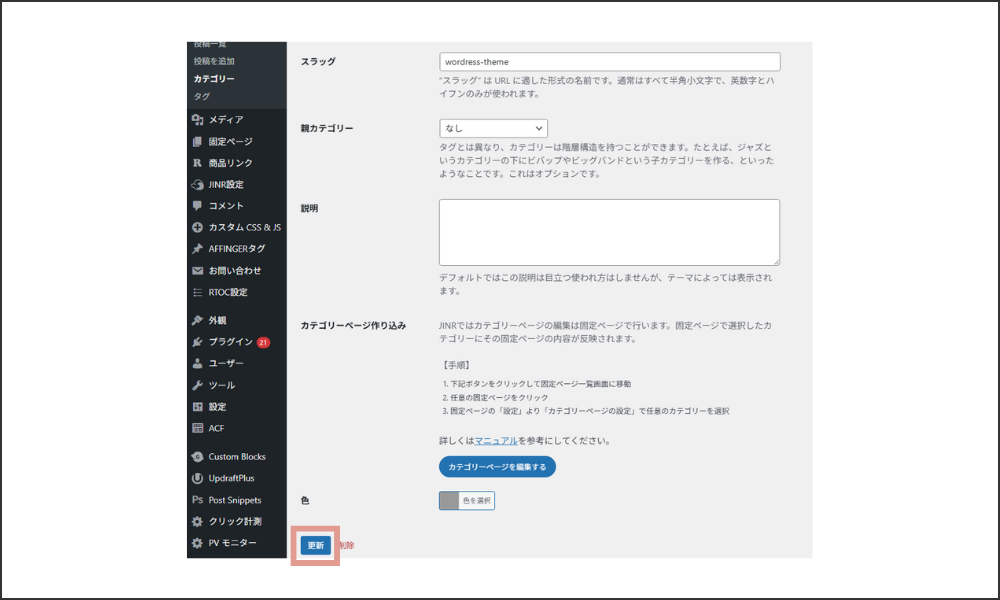Click the Custom Blocks icon
Viewport: 1000px width, 600px height.
point(197,457)
